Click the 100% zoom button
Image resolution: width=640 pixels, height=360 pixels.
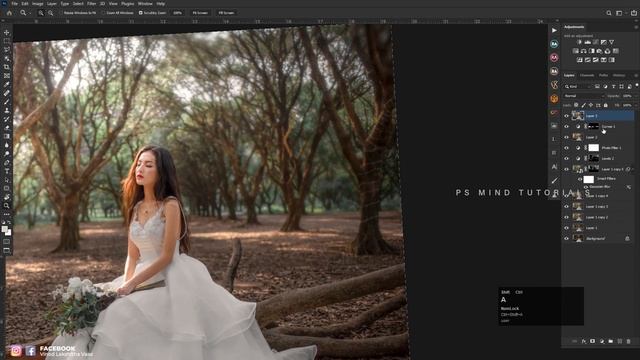(178, 13)
